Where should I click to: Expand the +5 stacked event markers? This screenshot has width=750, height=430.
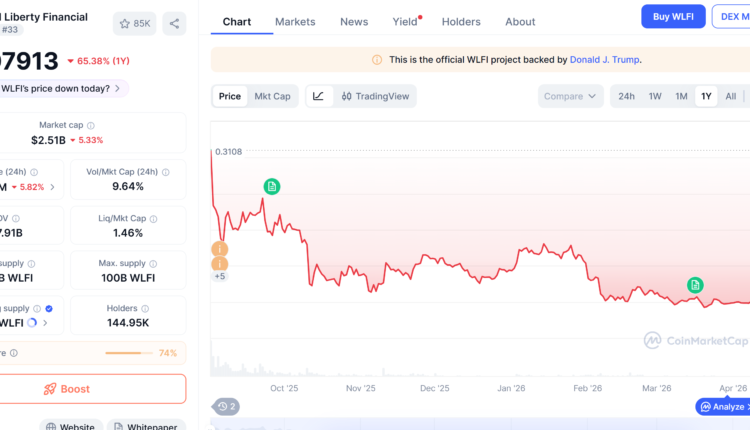click(x=219, y=275)
